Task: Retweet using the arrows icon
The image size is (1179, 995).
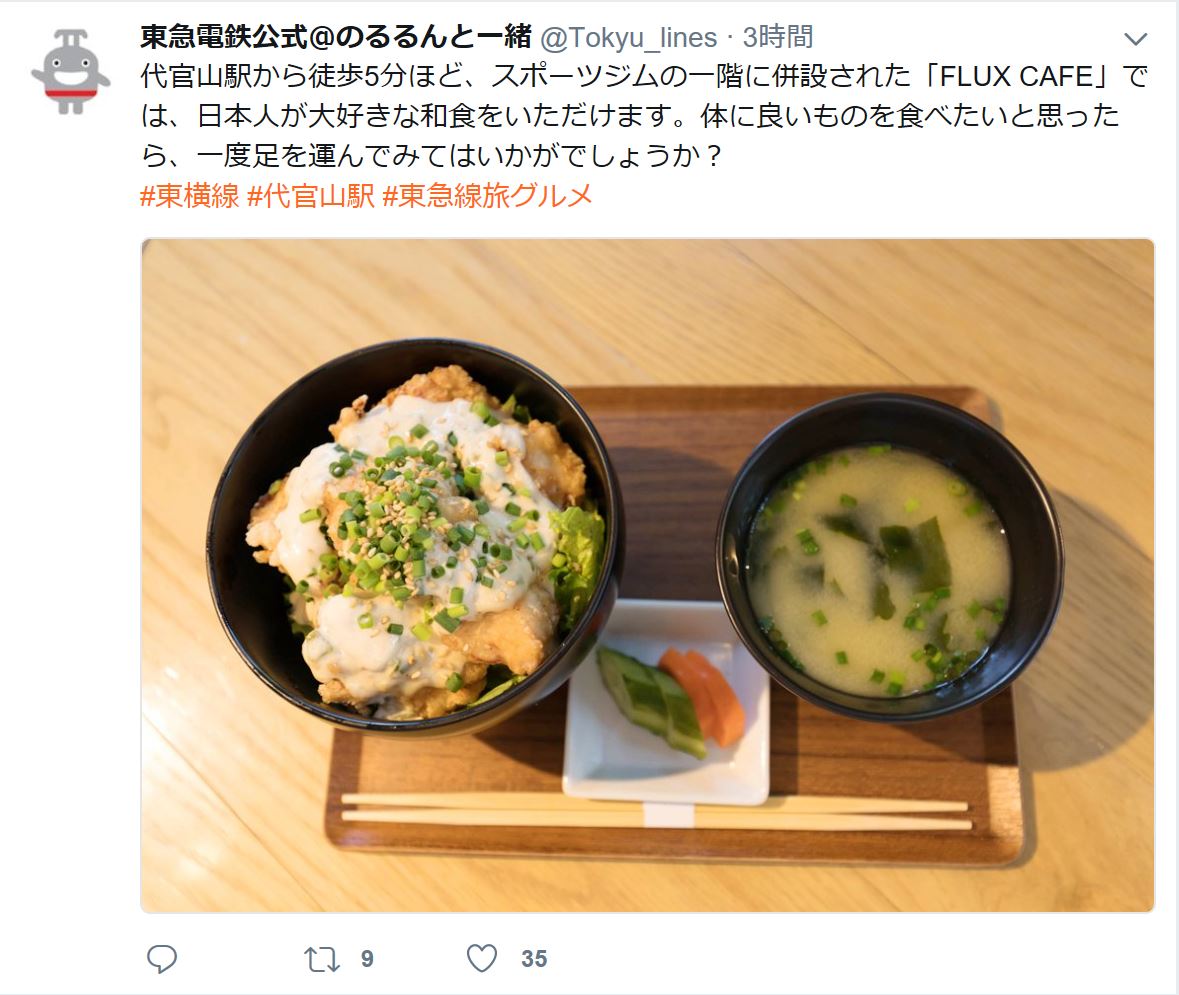Action: [x=322, y=960]
